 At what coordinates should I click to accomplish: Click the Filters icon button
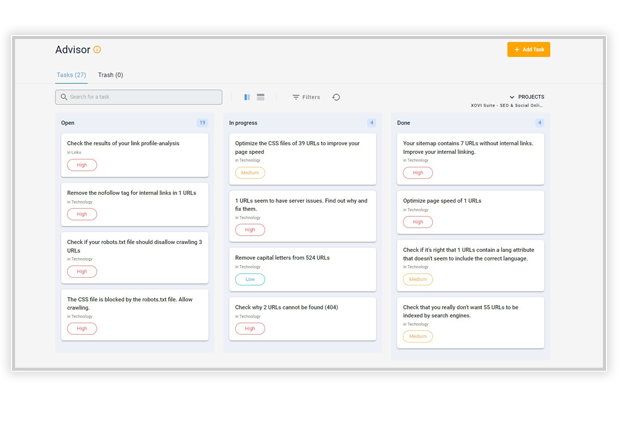click(x=296, y=97)
